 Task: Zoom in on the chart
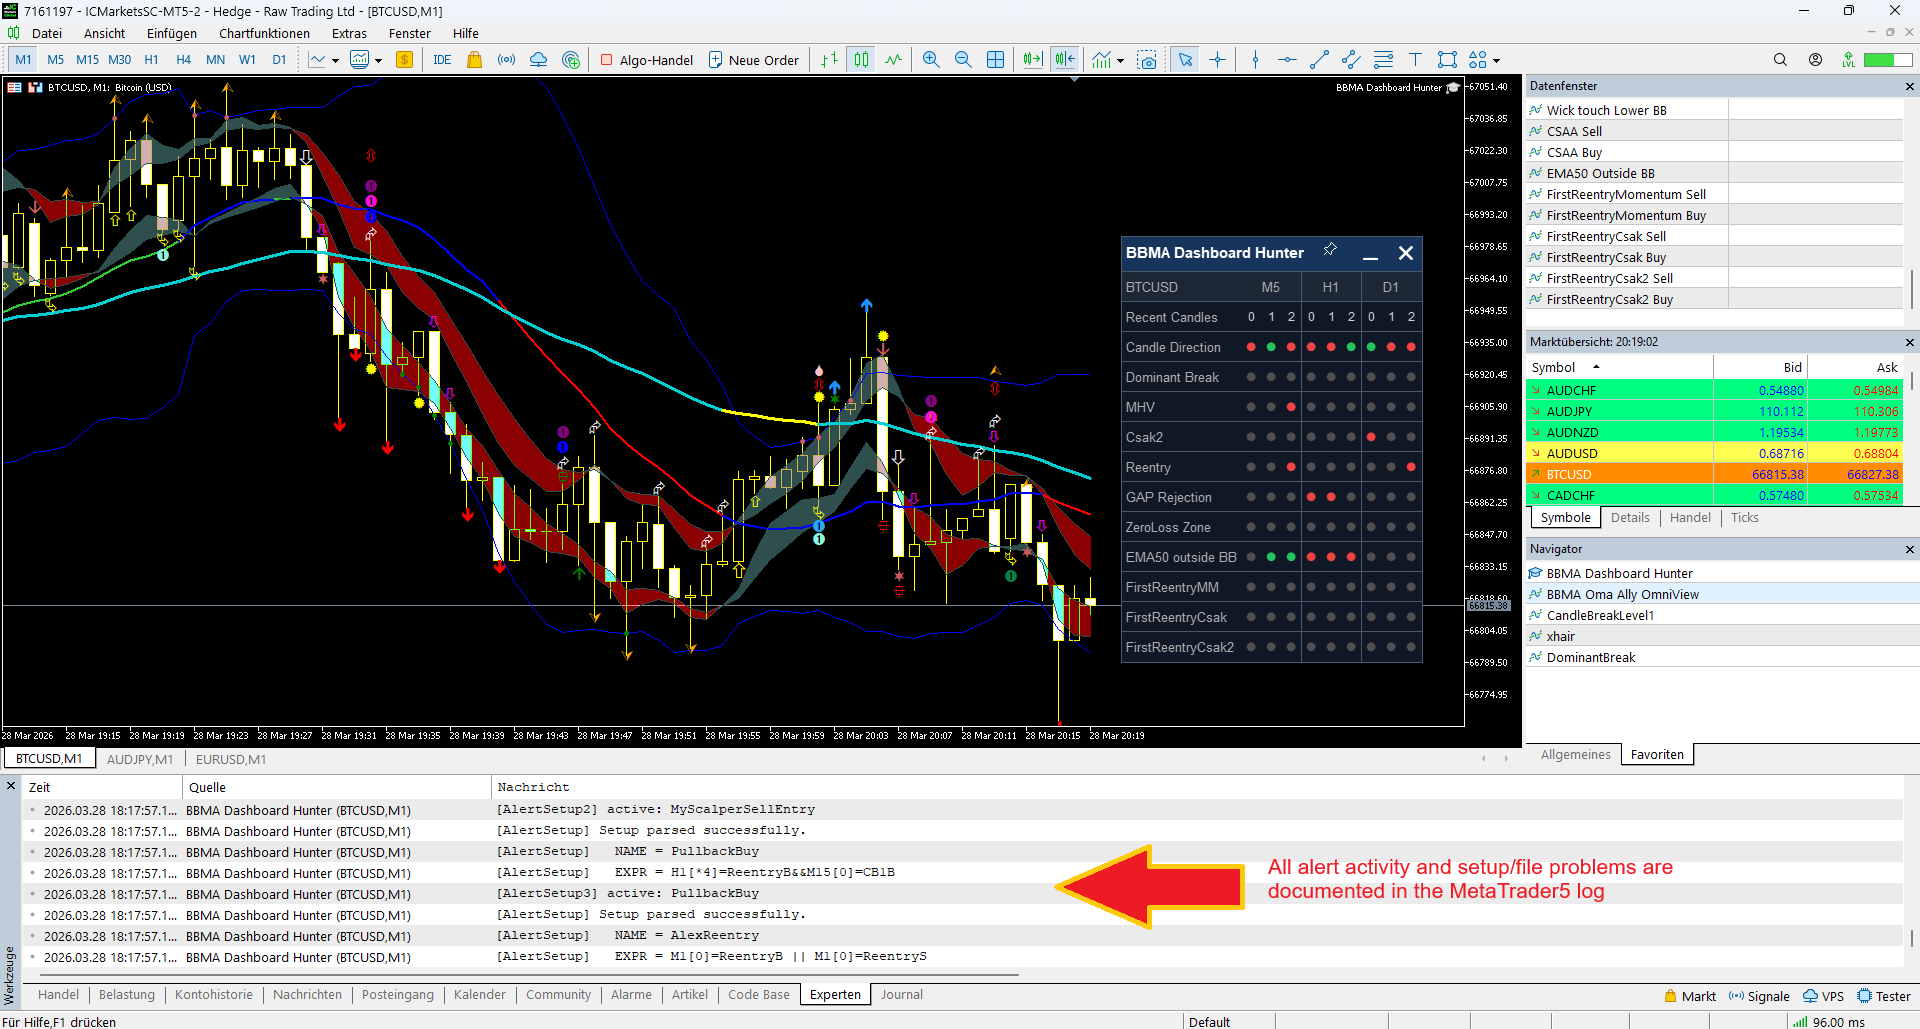pyautogui.click(x=931, y=60)
